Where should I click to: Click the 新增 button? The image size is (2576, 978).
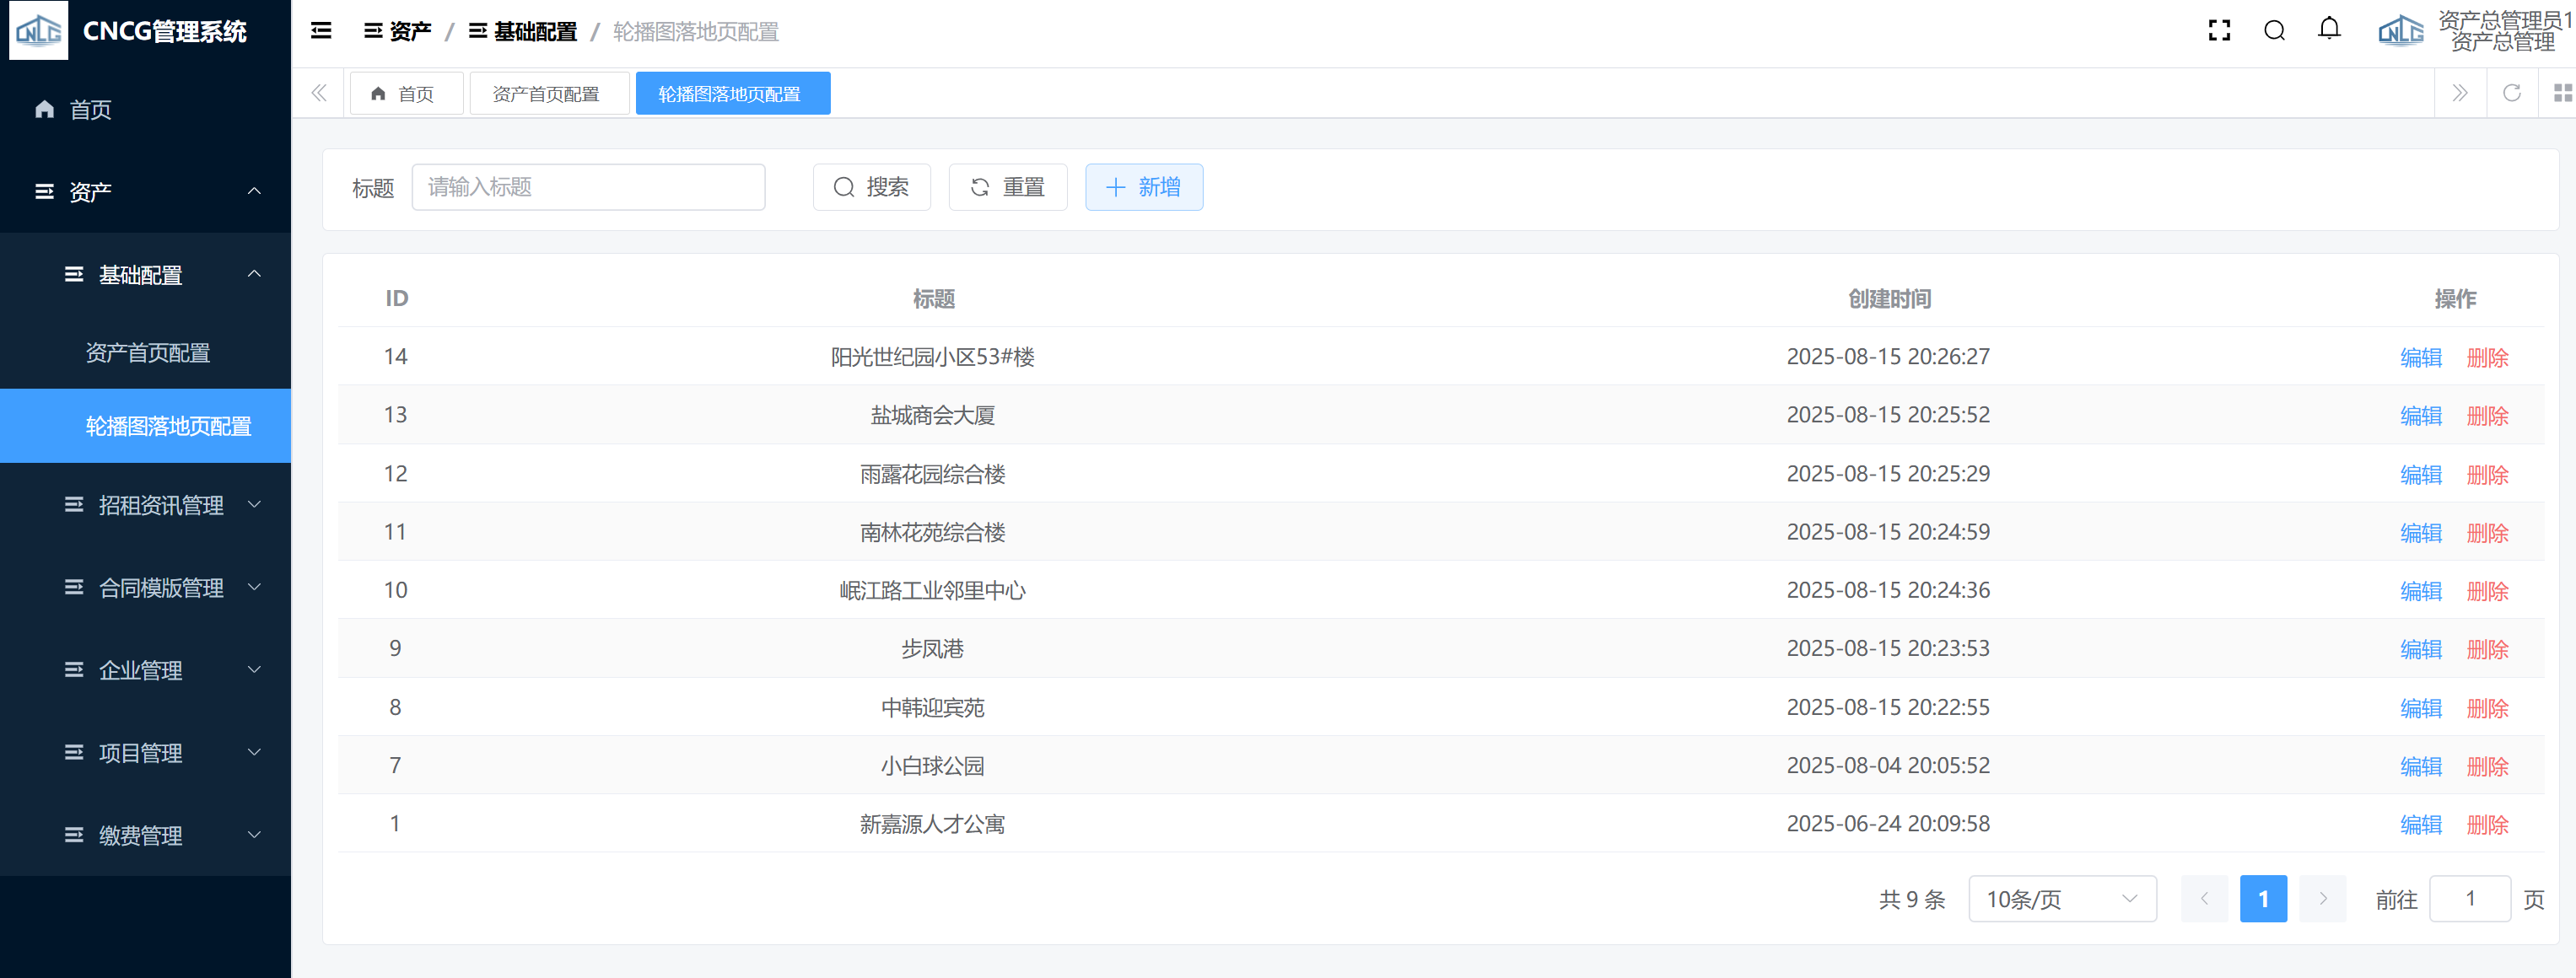click(1143, 187)
